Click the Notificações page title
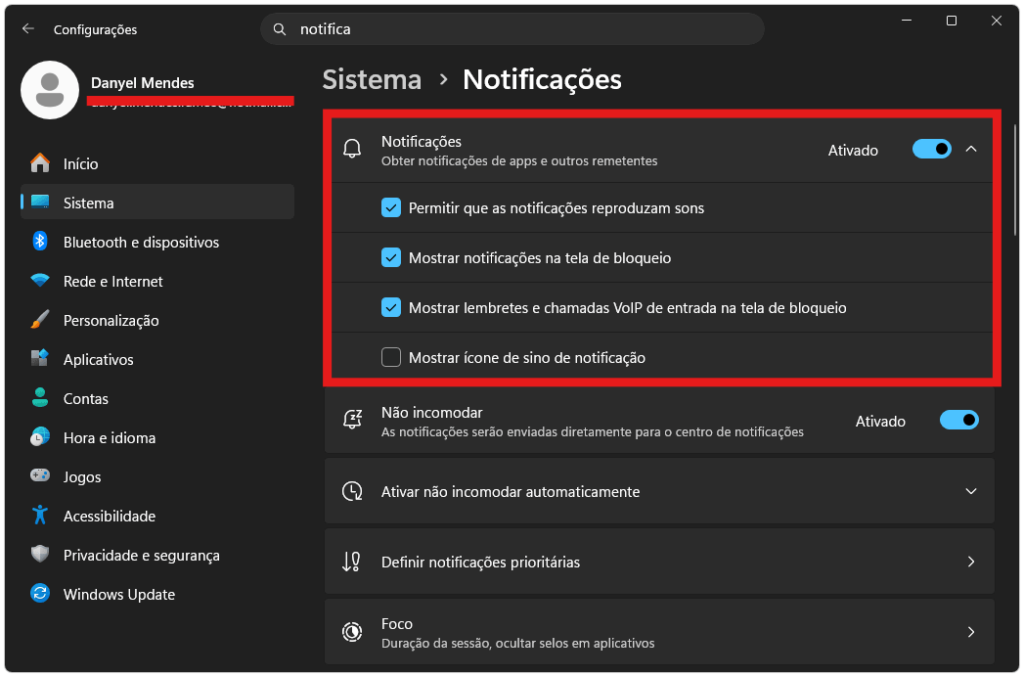The image size is (1024, 676). click(542, 80)
